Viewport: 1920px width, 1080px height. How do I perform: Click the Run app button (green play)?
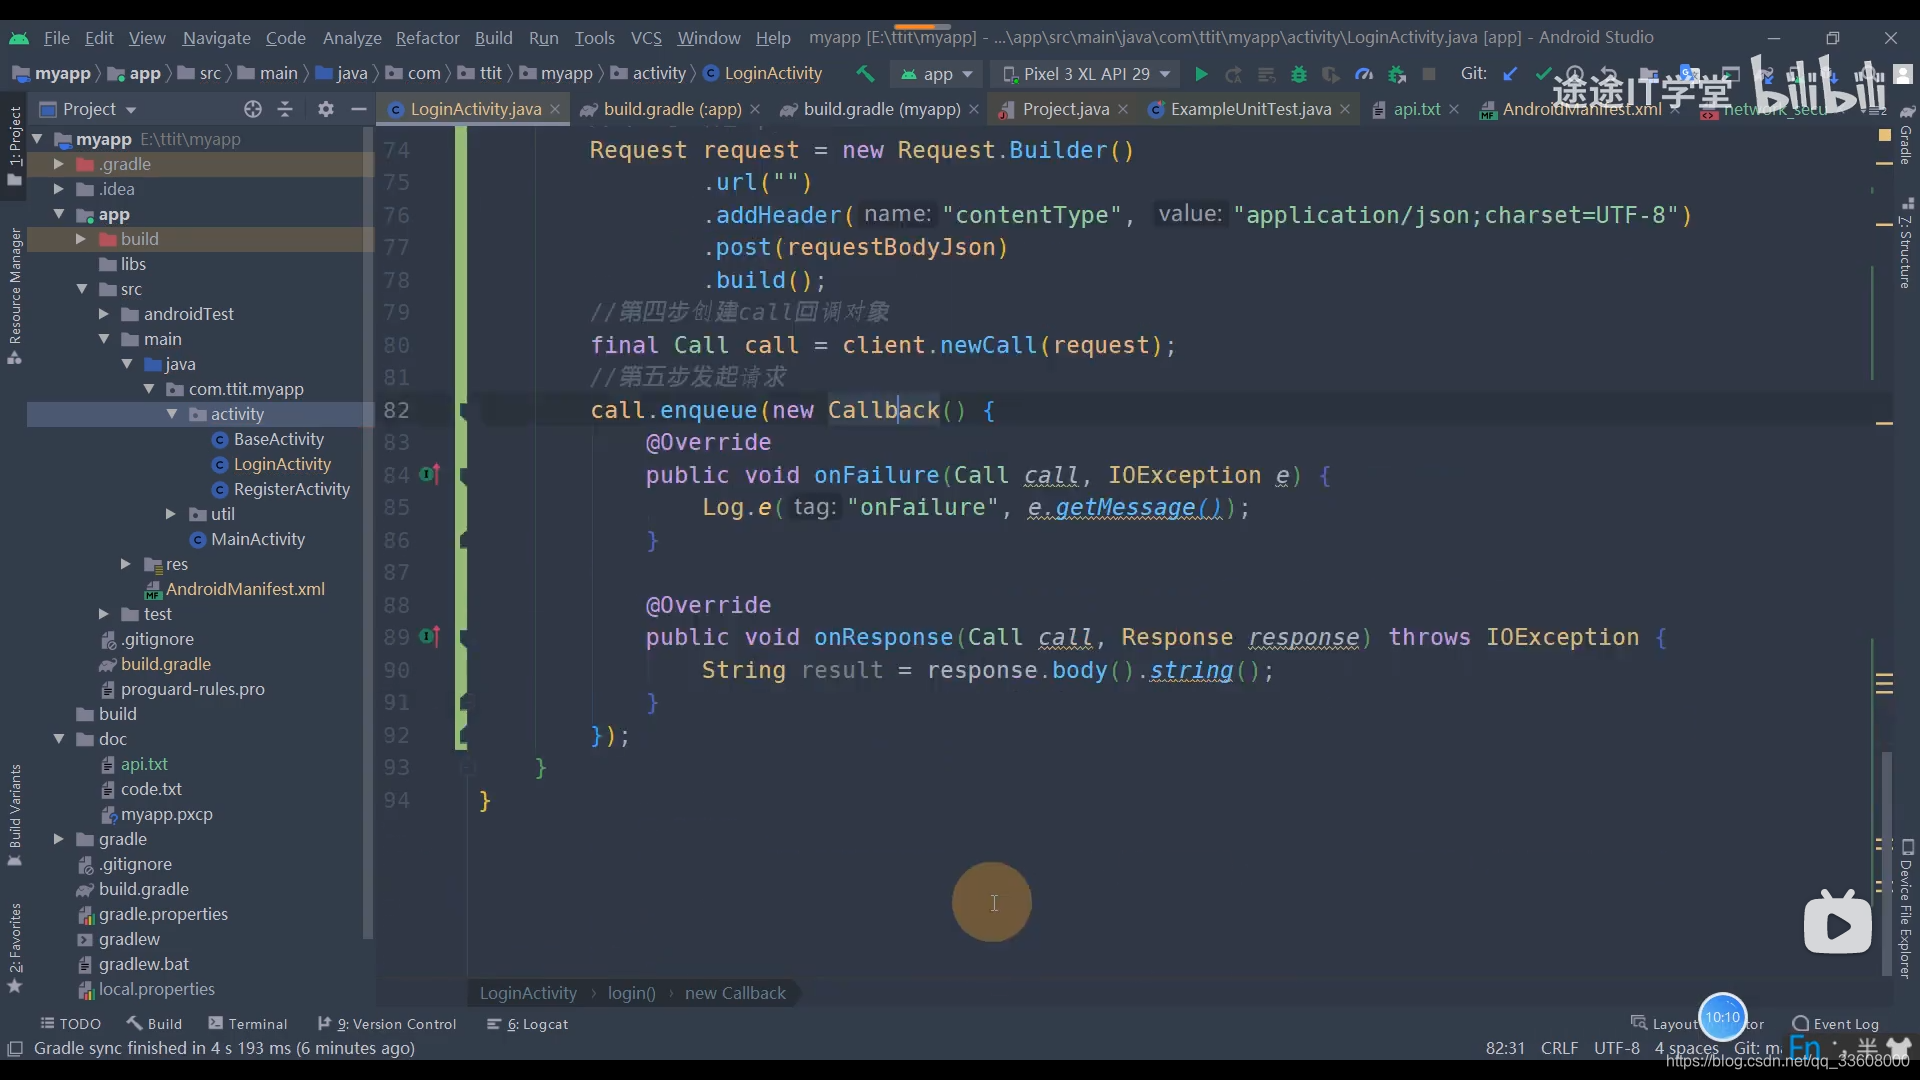pos(1199,73)
